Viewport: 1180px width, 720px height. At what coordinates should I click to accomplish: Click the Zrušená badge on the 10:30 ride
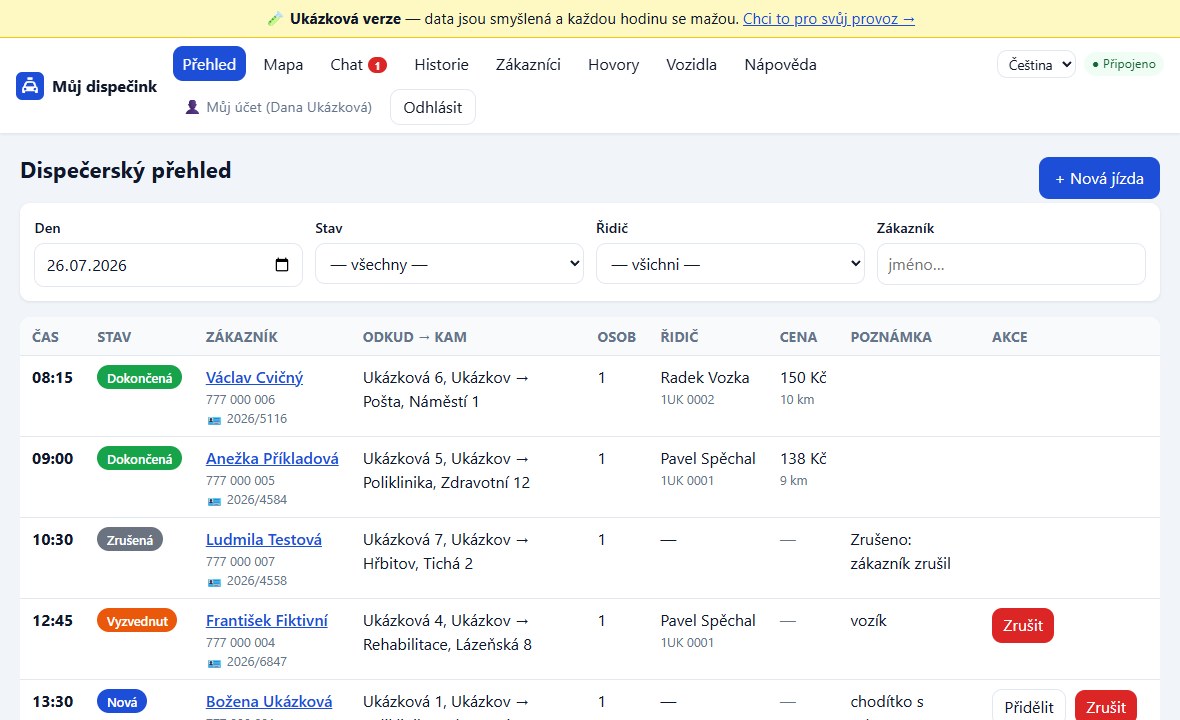[x=129, y=539]
